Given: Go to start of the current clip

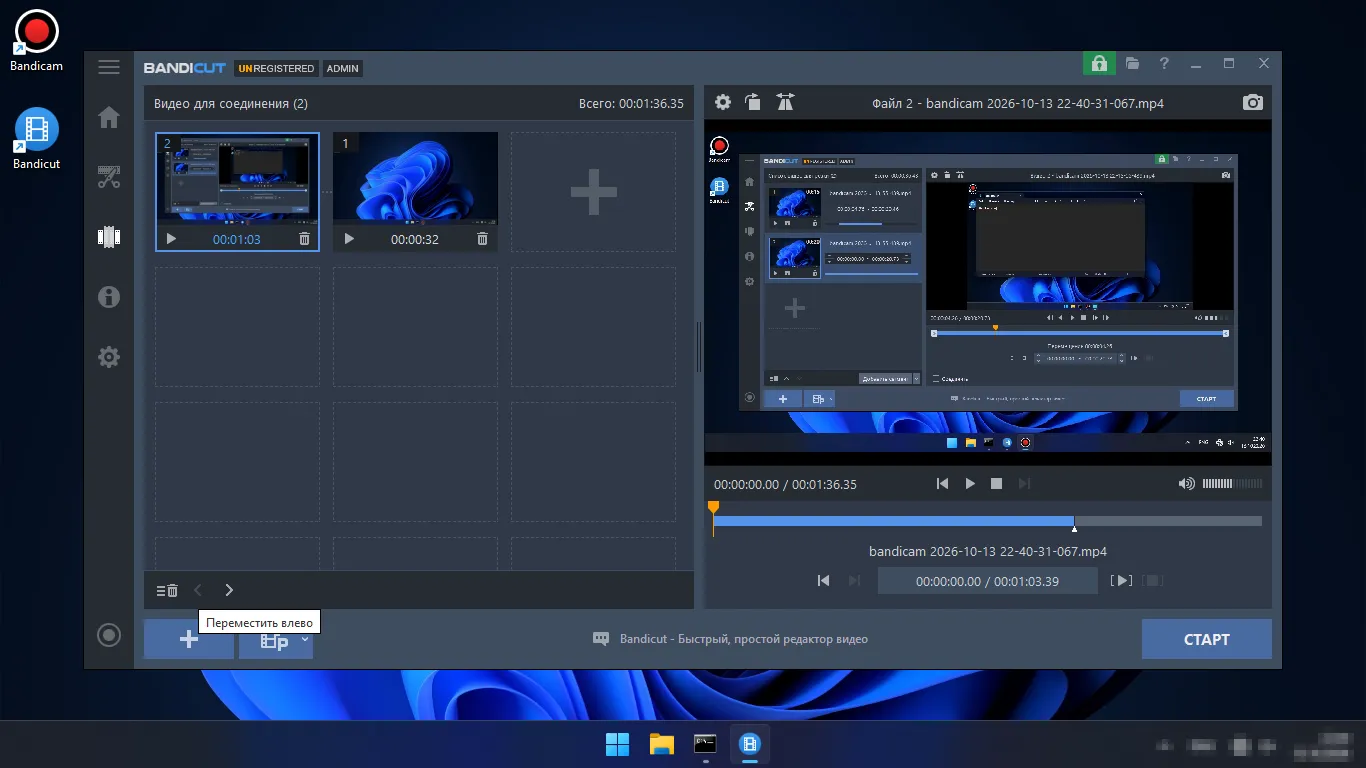Looking at the screenshot, I should [x=823, y=580].
